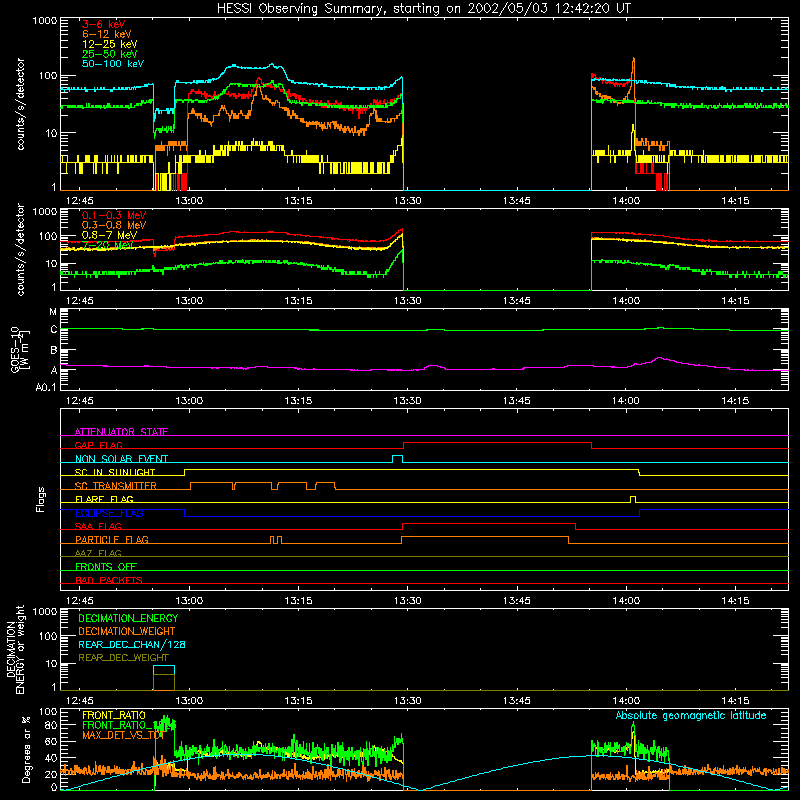Click the REAR_DEC_WEIGHT legend label
Viewport: 800px width, 800px height.
[123, 658]
